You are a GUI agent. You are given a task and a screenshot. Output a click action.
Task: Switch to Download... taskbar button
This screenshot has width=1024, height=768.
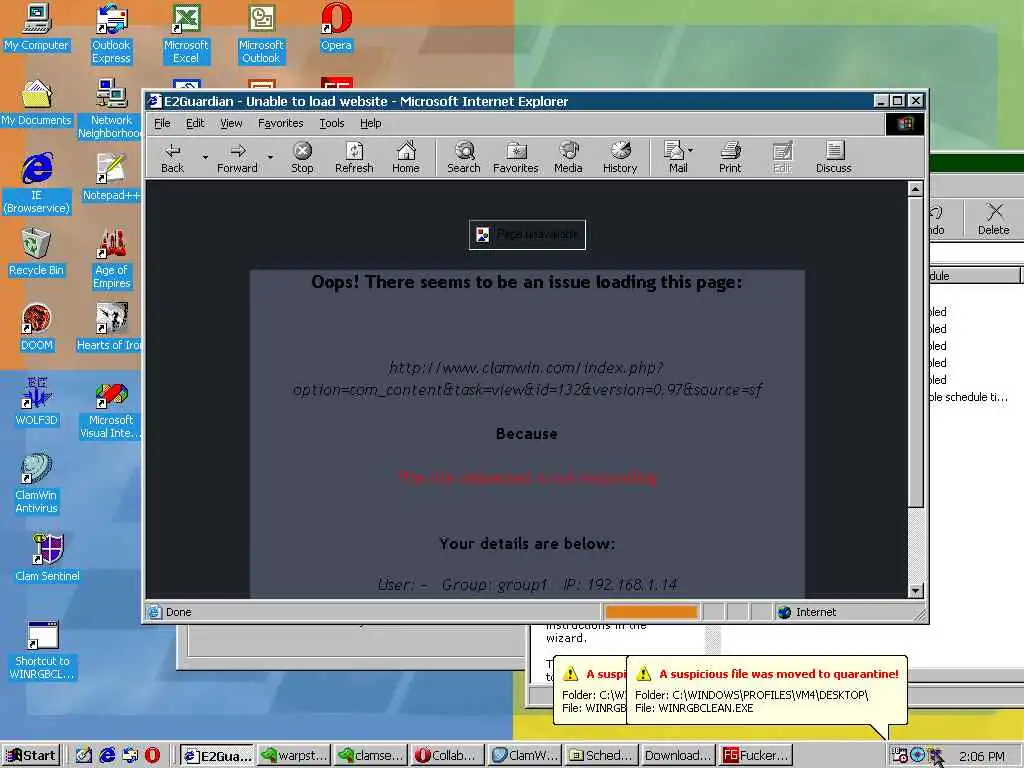(x=679, y=756)
